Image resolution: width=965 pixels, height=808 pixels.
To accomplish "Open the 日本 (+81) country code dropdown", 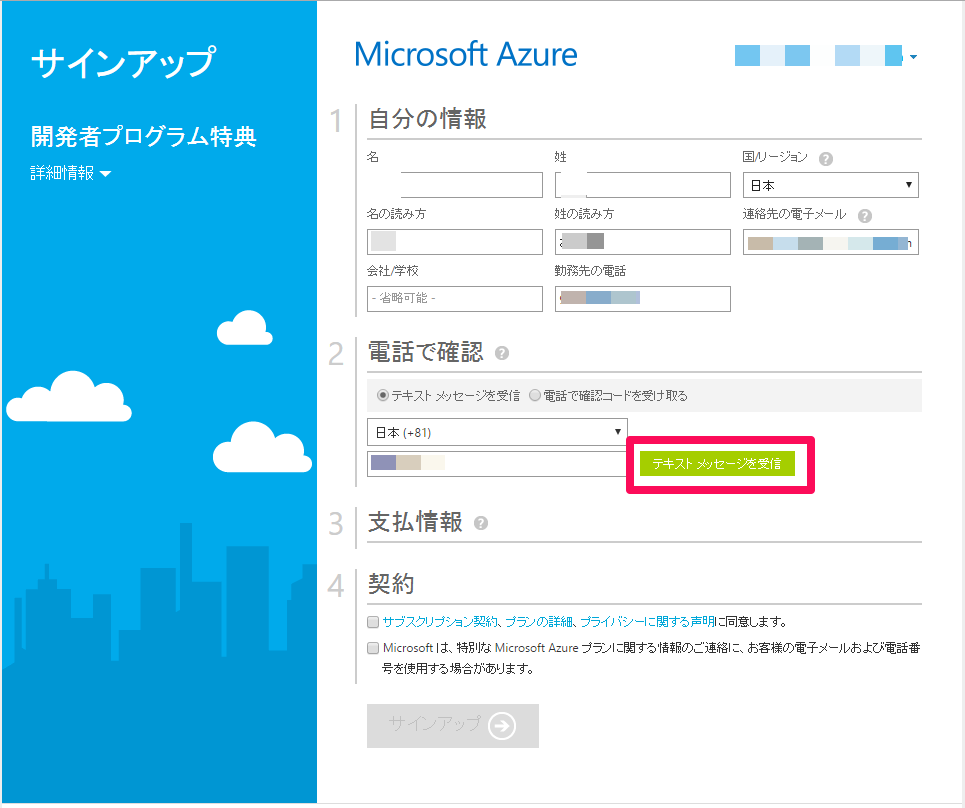I will (497, 432).
